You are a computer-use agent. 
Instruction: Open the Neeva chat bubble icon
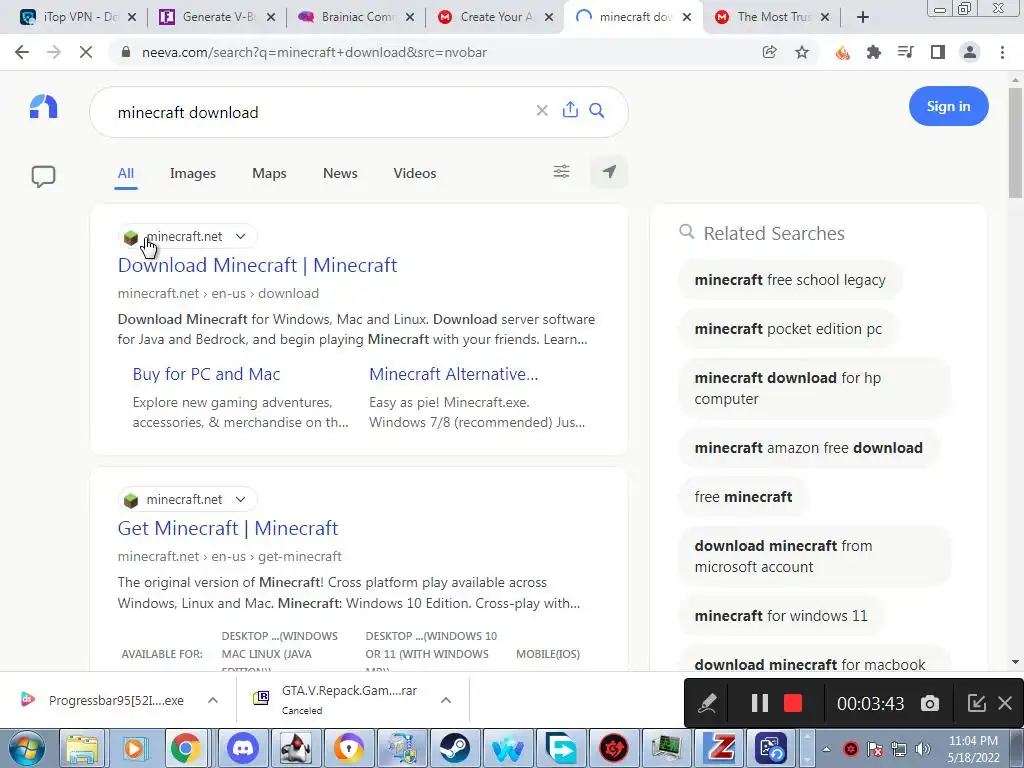[x=44, y=176]
